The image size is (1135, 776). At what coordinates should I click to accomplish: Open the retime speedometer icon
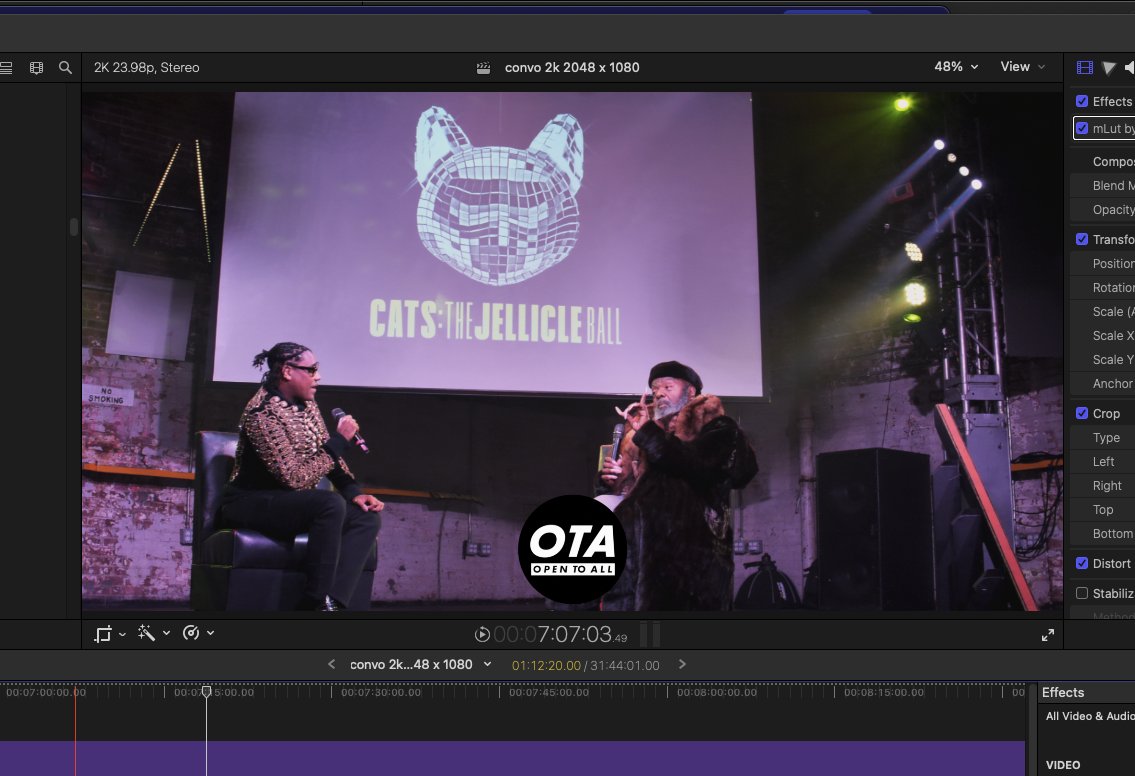point(191,633)
